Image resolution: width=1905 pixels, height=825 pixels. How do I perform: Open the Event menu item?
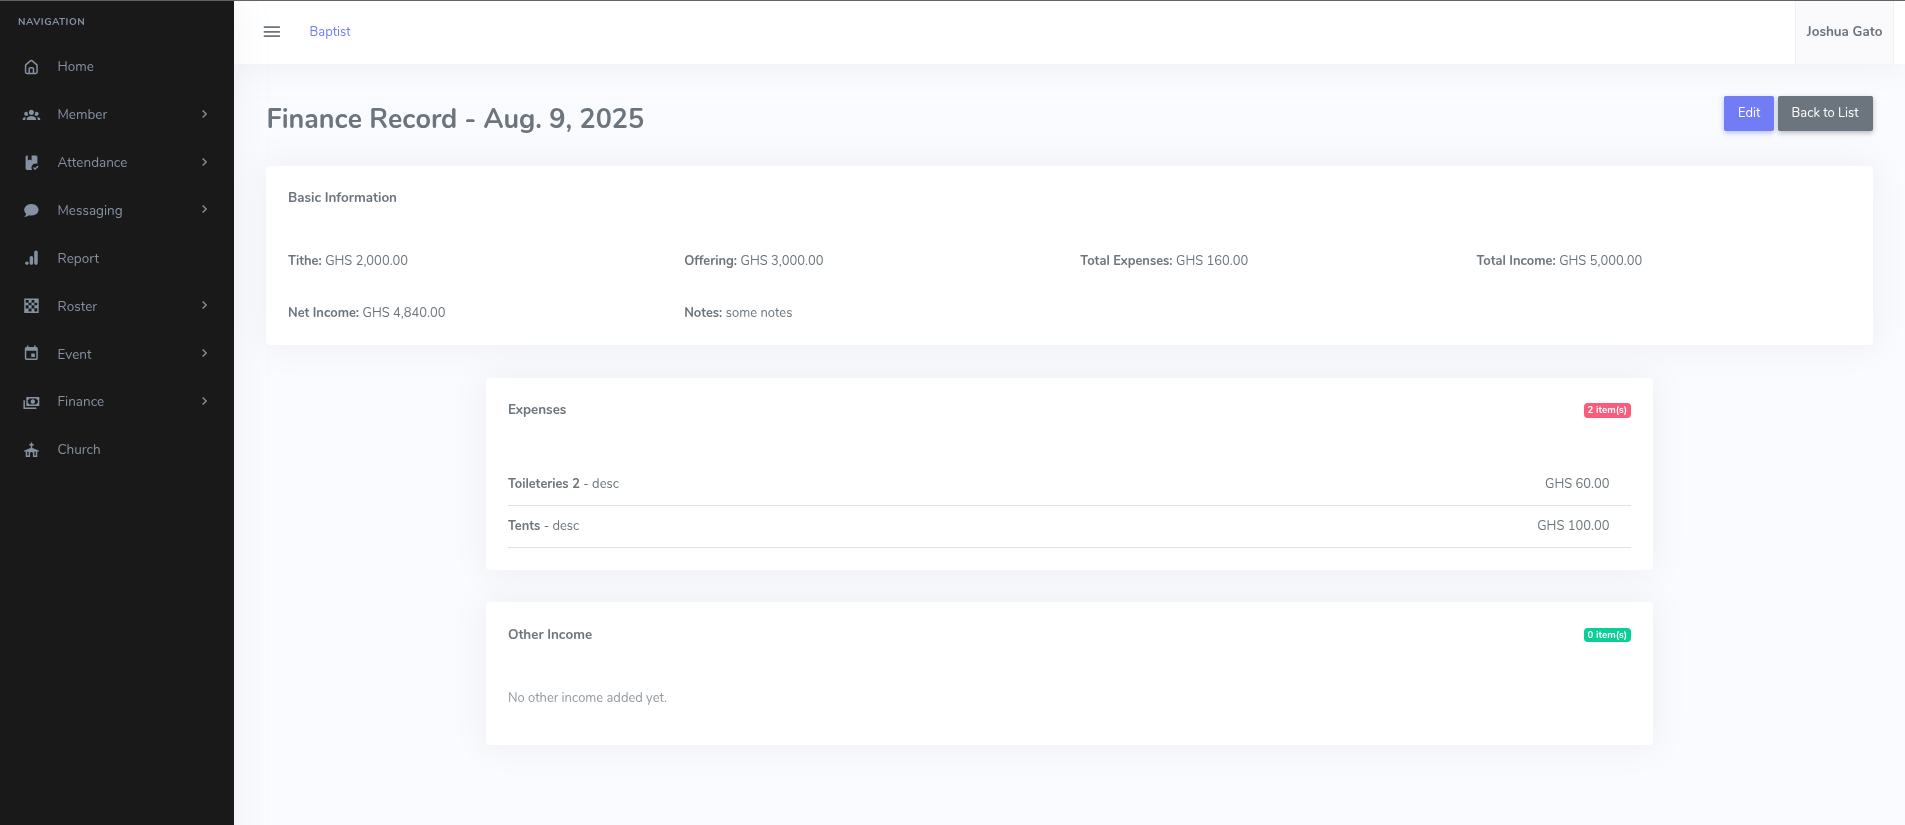tap(74, 354)
